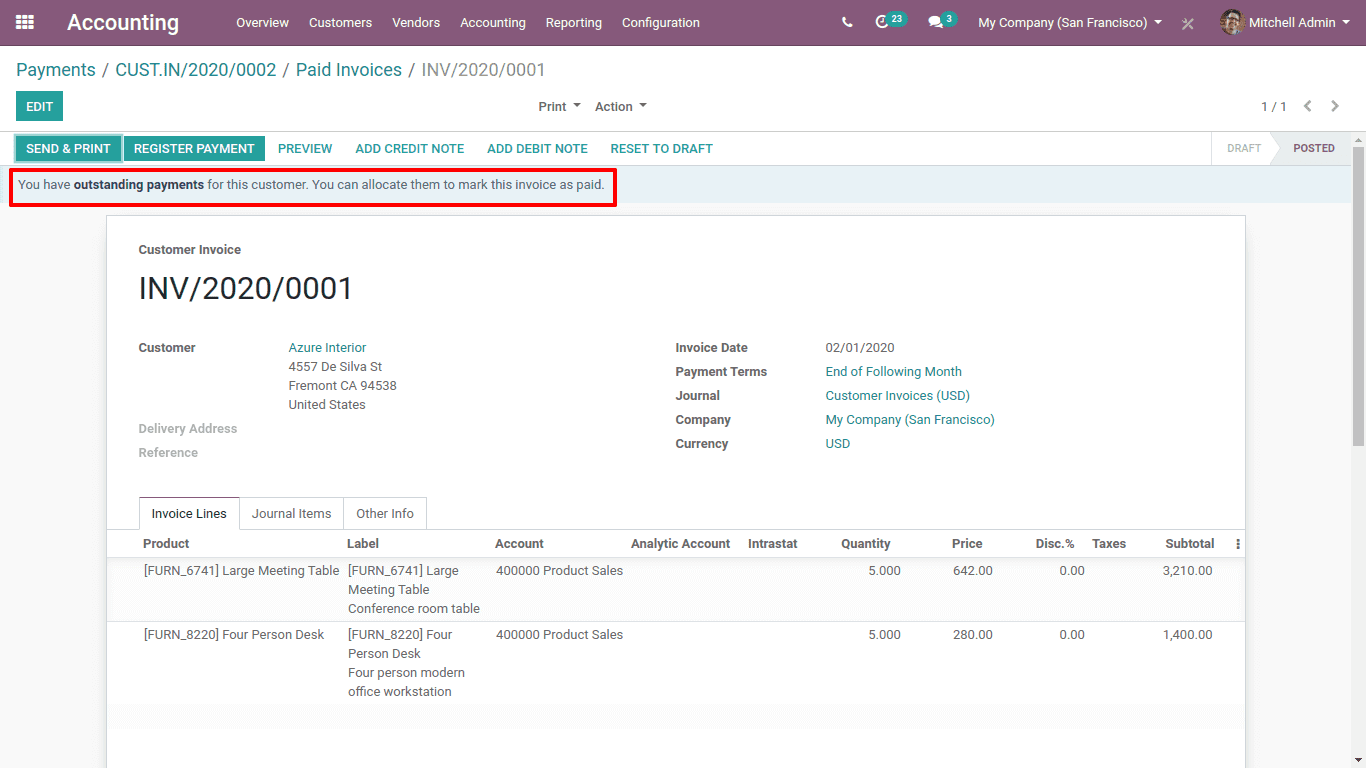Viewport: 1366px width, 768px height.
Task: Go to Paid Invoices breadcrumb
Action: [349, 70]
